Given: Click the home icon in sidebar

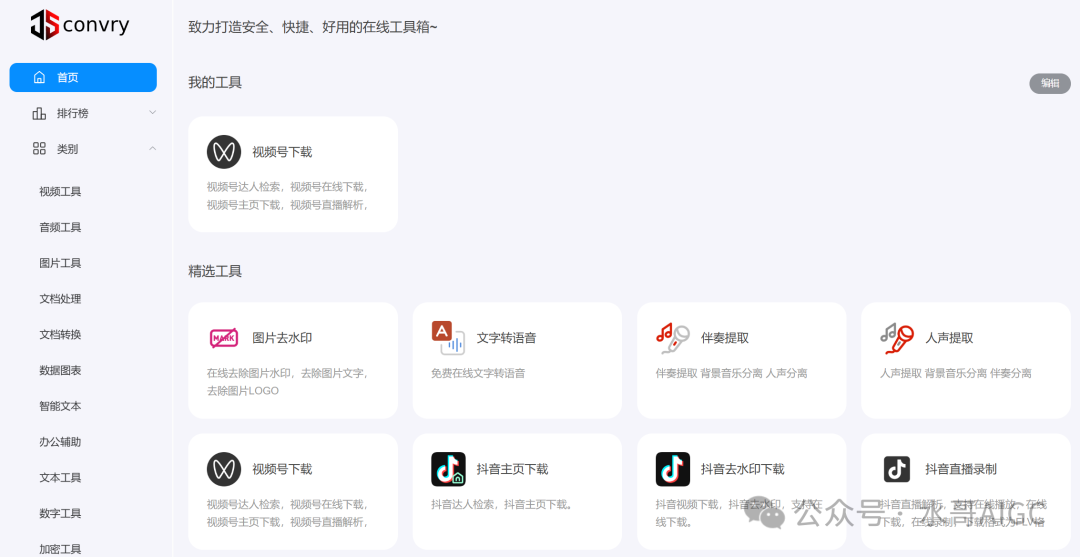Looking at the screenshot, I should click(x=39, y=77).
